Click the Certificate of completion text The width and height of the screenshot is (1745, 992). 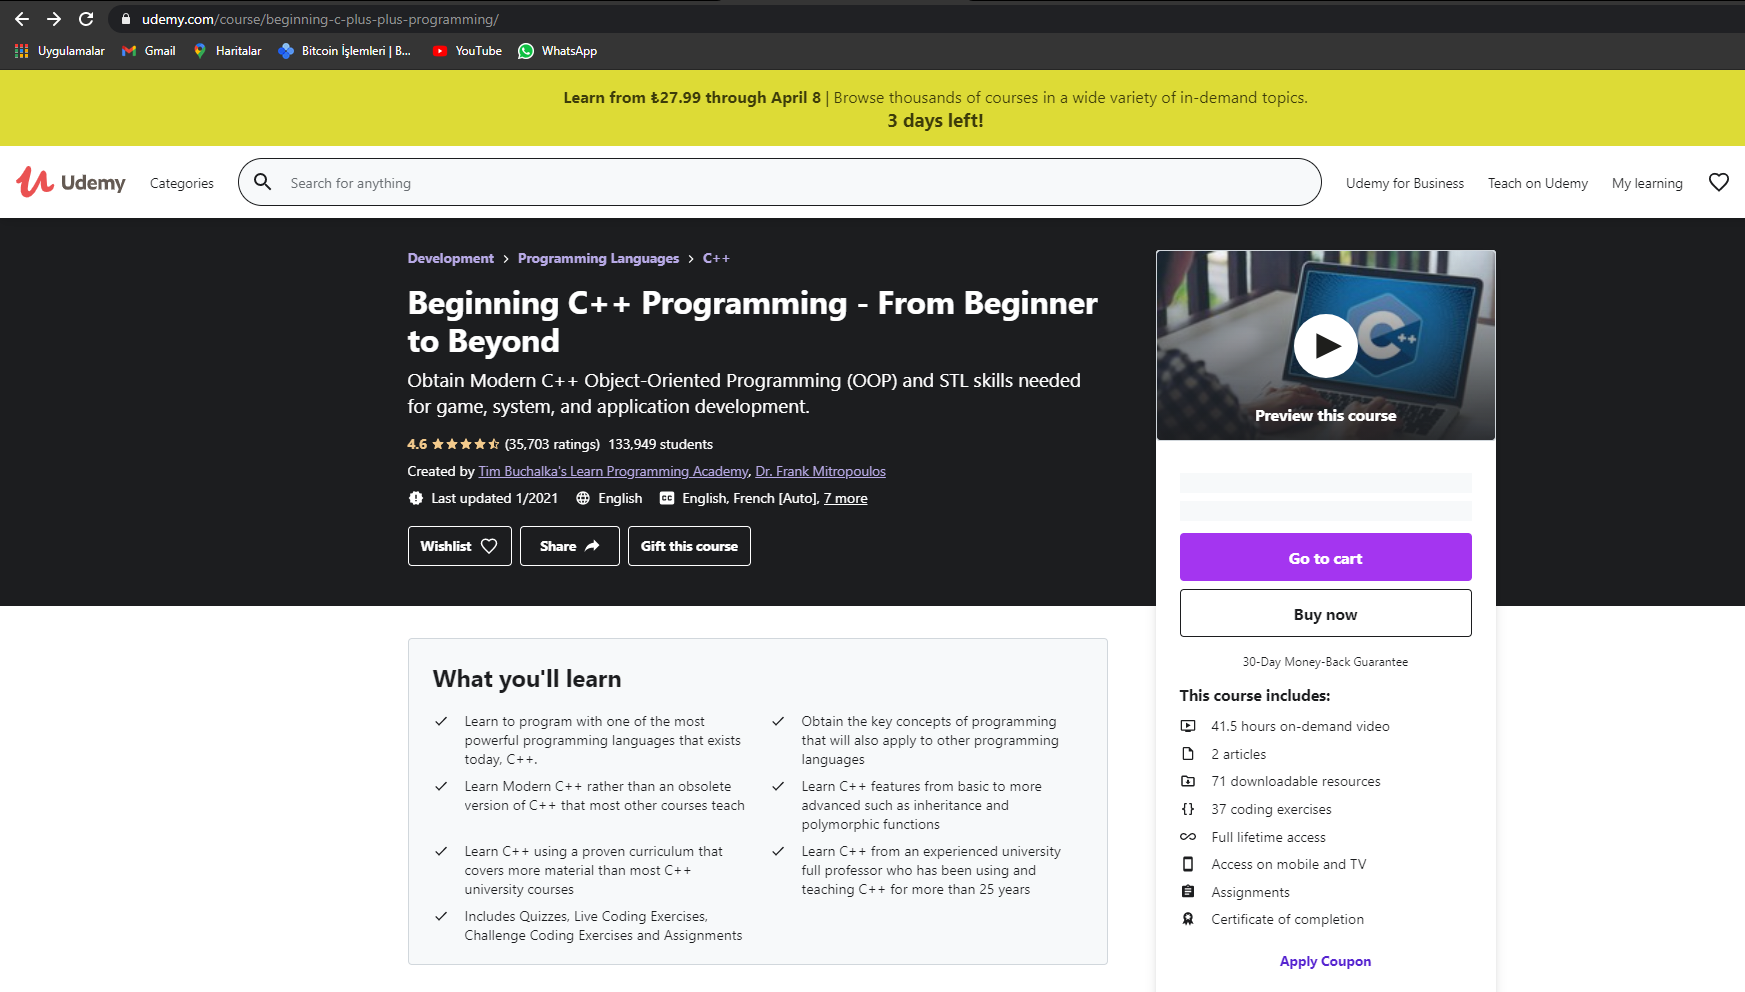pyautogui.click(x=1288, y=919)
